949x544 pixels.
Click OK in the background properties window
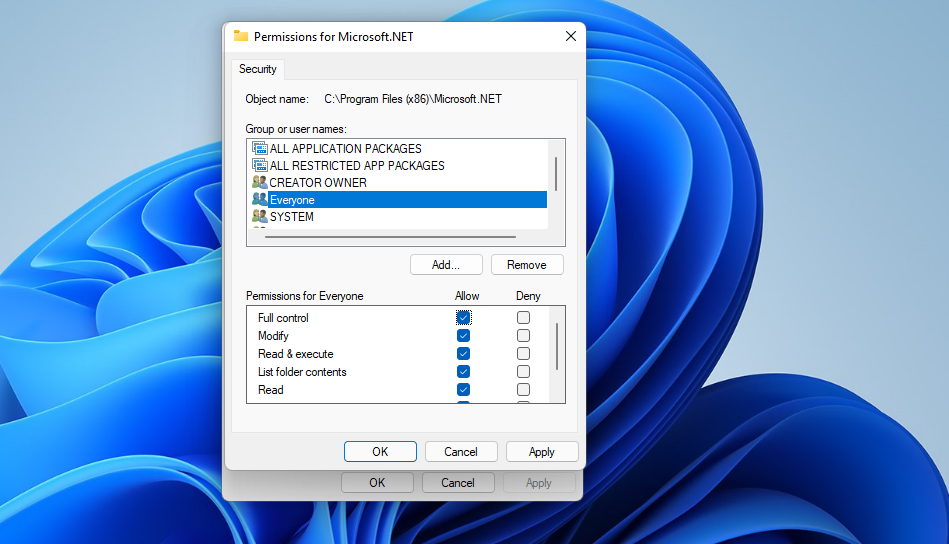[x=377, y=482]
